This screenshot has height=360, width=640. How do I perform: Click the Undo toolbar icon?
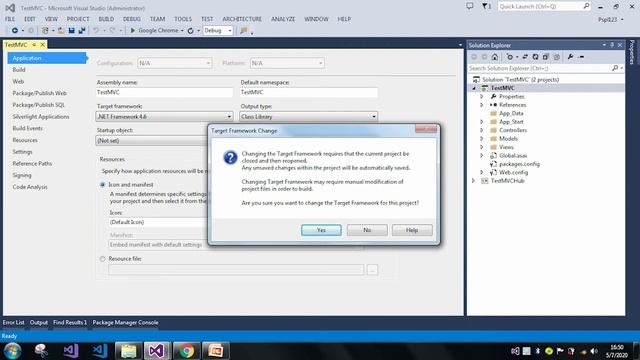96,31
